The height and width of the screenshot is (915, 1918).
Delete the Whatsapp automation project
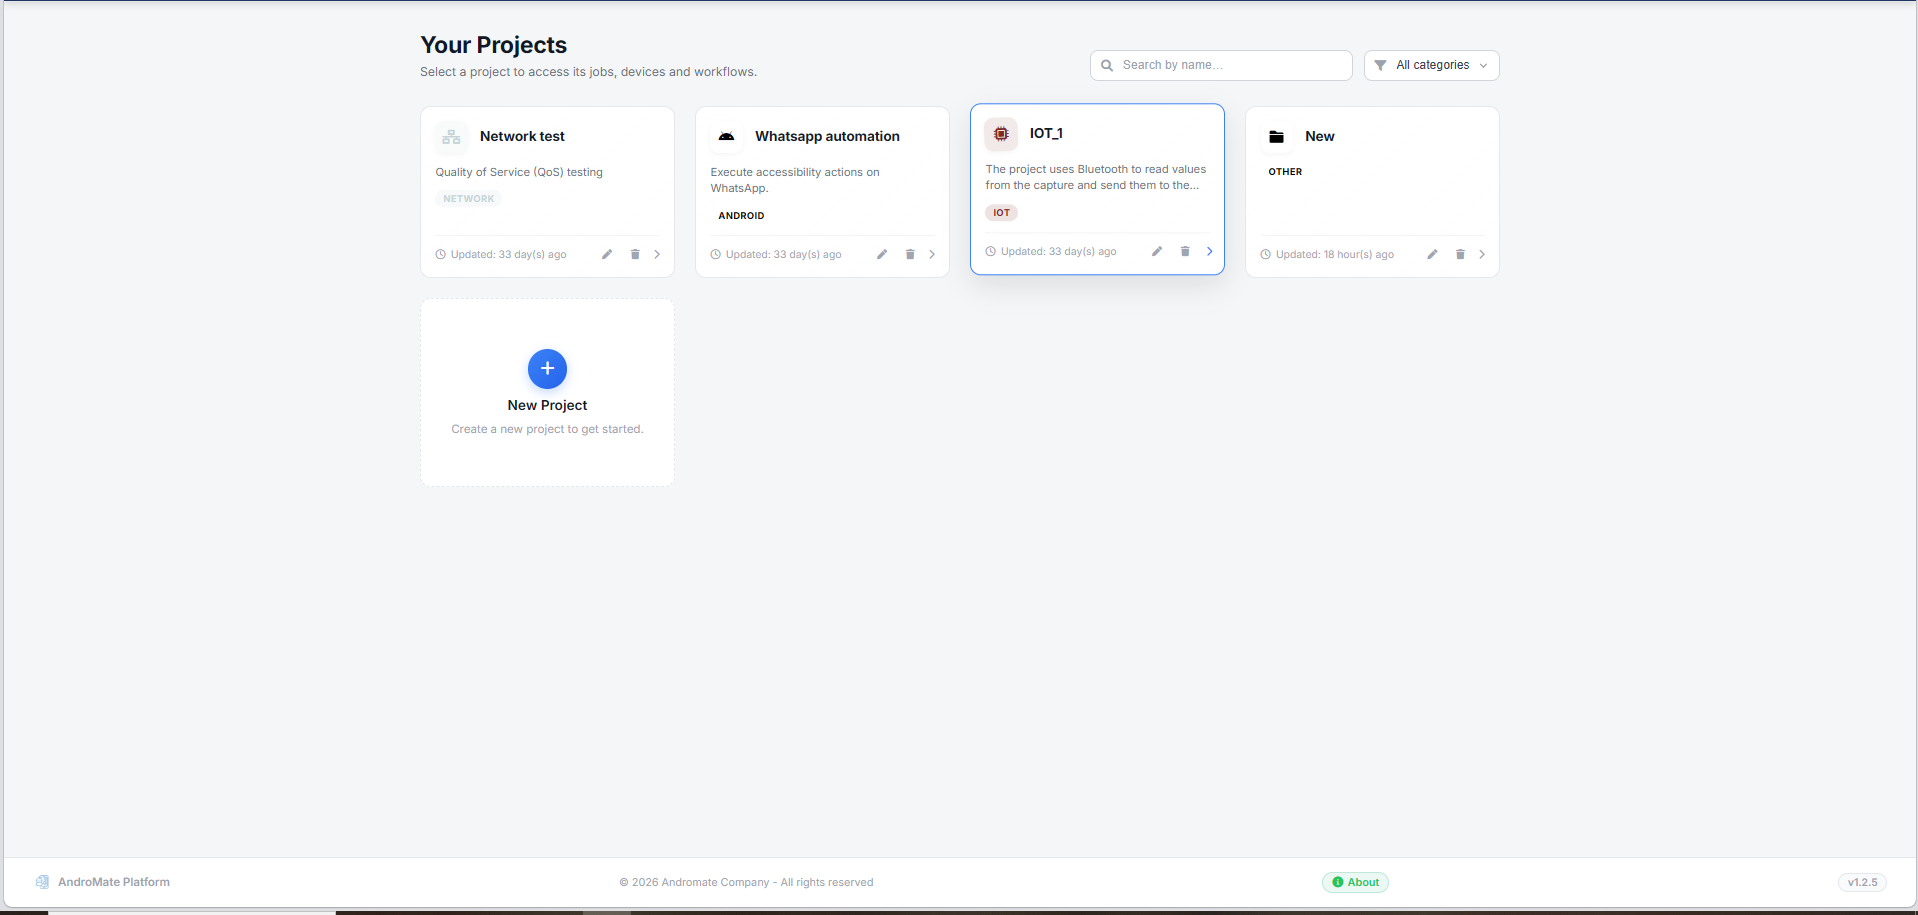pyautogui.click(x=910, y=254)
